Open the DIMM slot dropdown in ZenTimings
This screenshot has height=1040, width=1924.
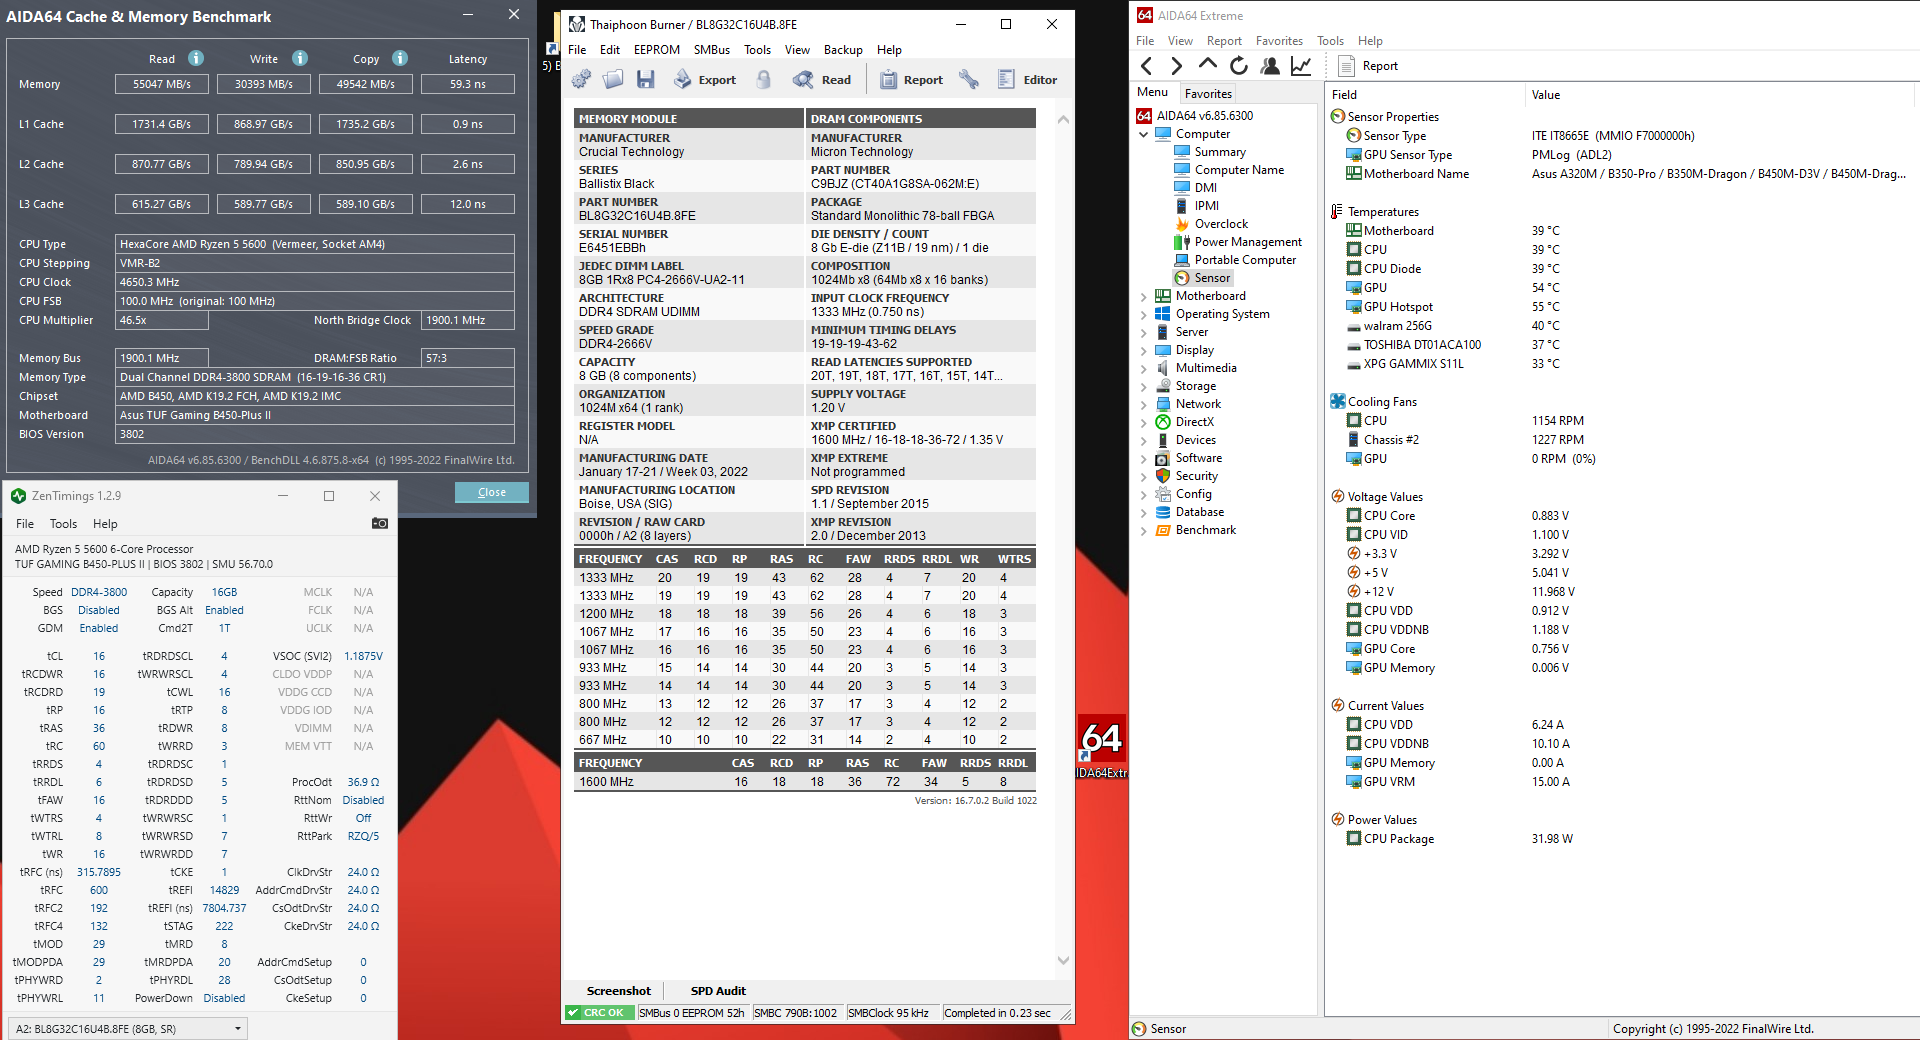(128, 1028)
